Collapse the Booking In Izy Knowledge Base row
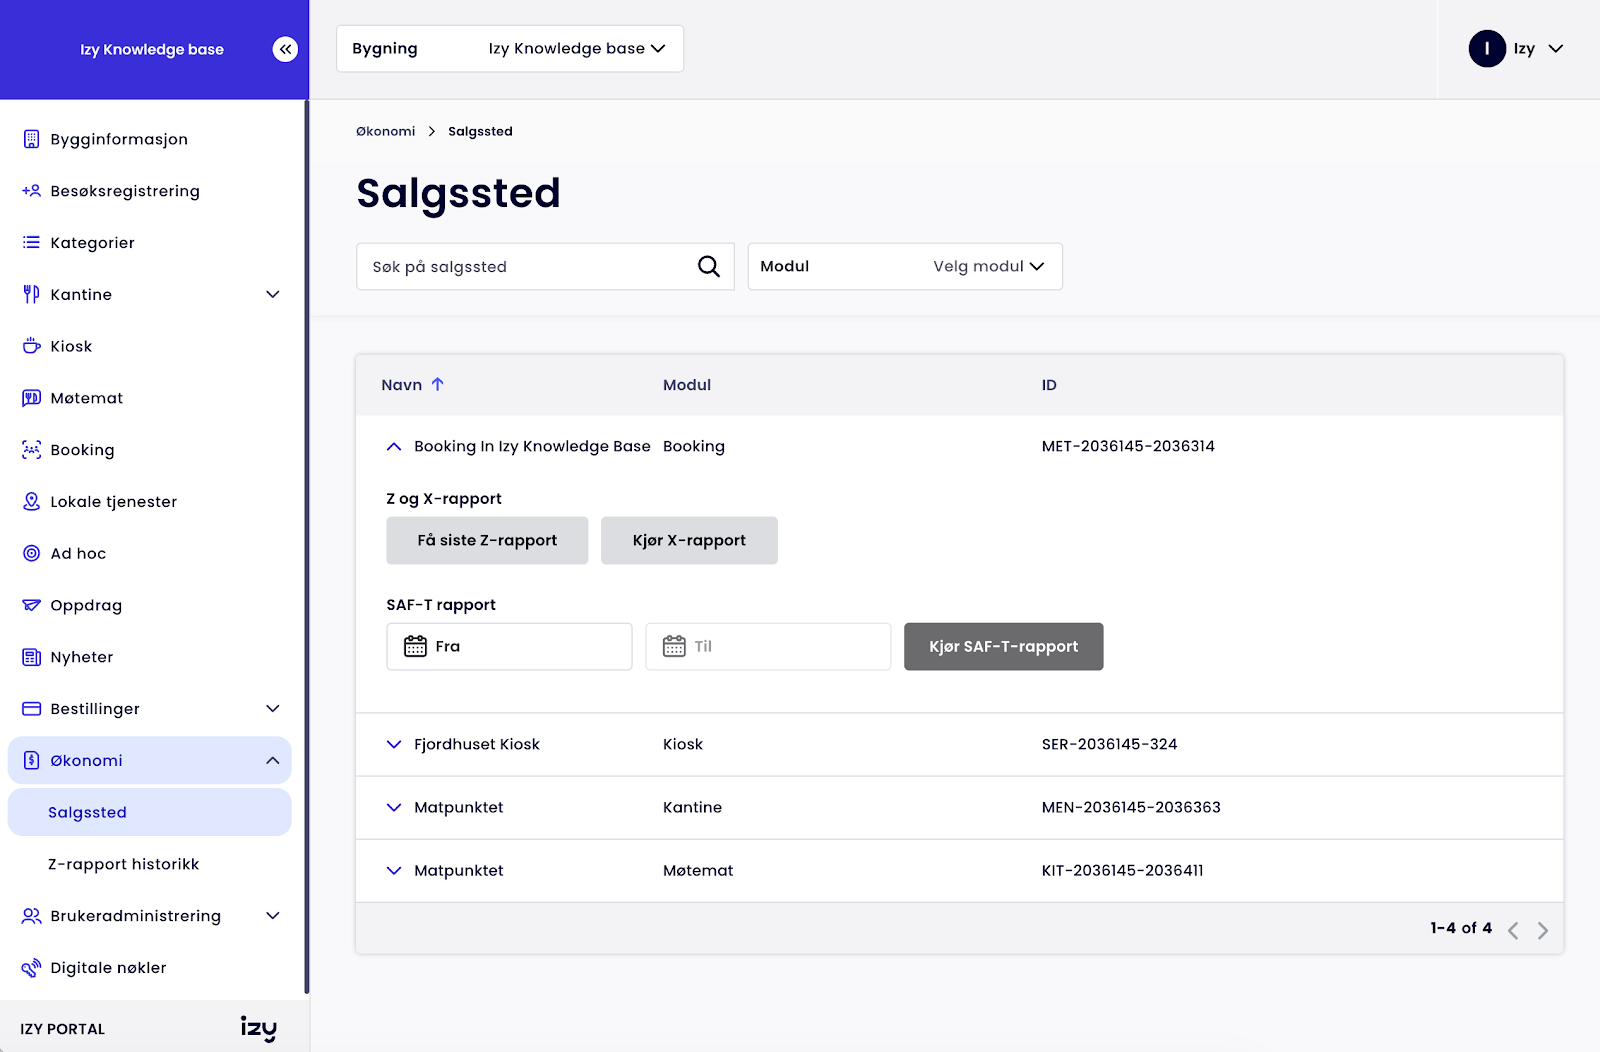Viewport: 1600px width, 1052px height. tap(394, 447)
